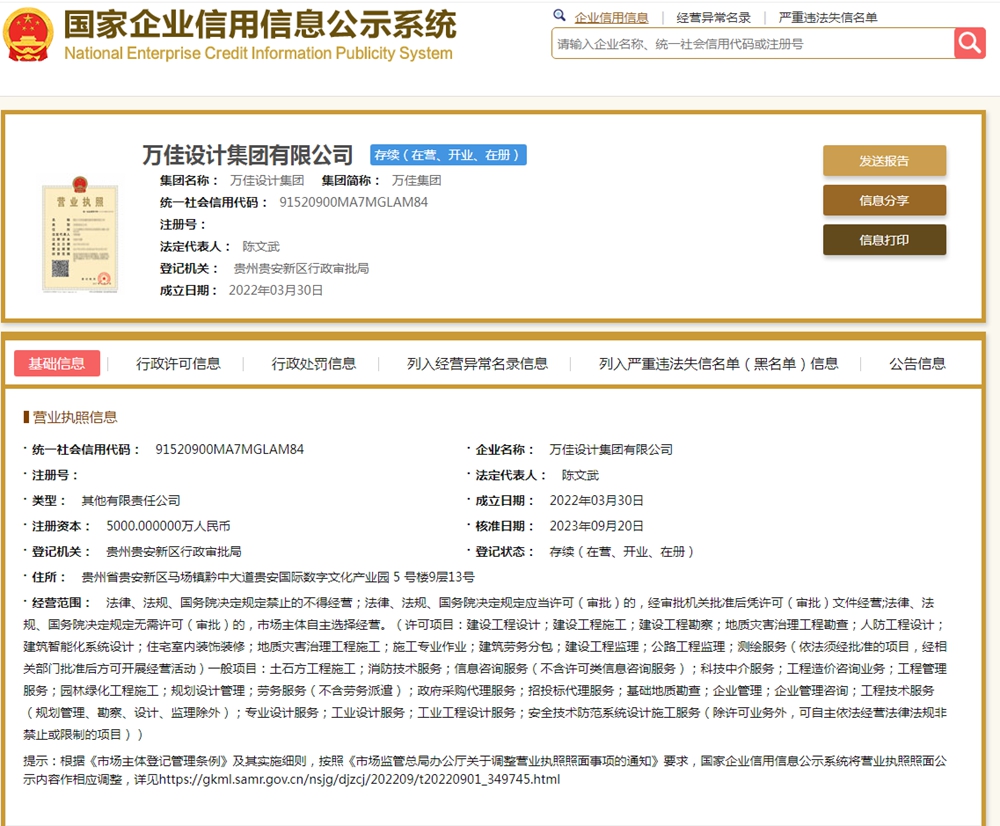Screen dimensions: 1000x826
Task: Click credit code 91520900MA7MGLAM84 in header card
Action: (353, 202)
